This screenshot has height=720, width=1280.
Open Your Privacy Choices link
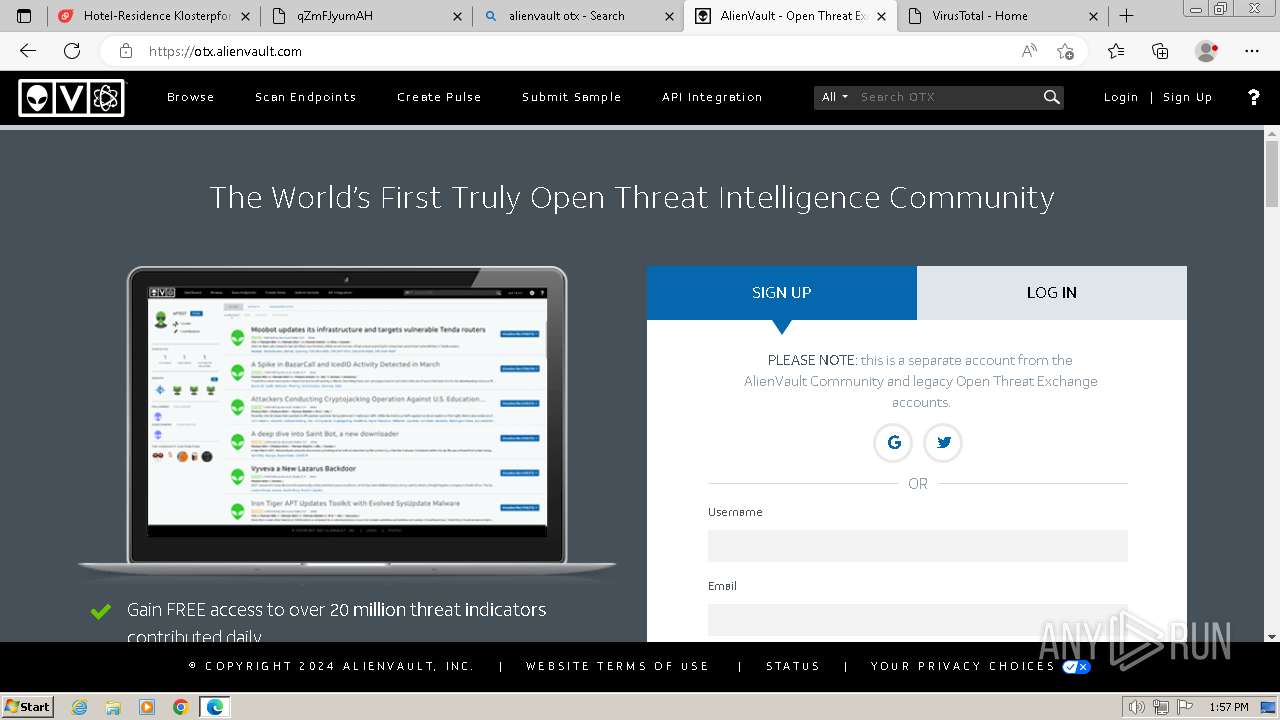click(x=963, y=666)
